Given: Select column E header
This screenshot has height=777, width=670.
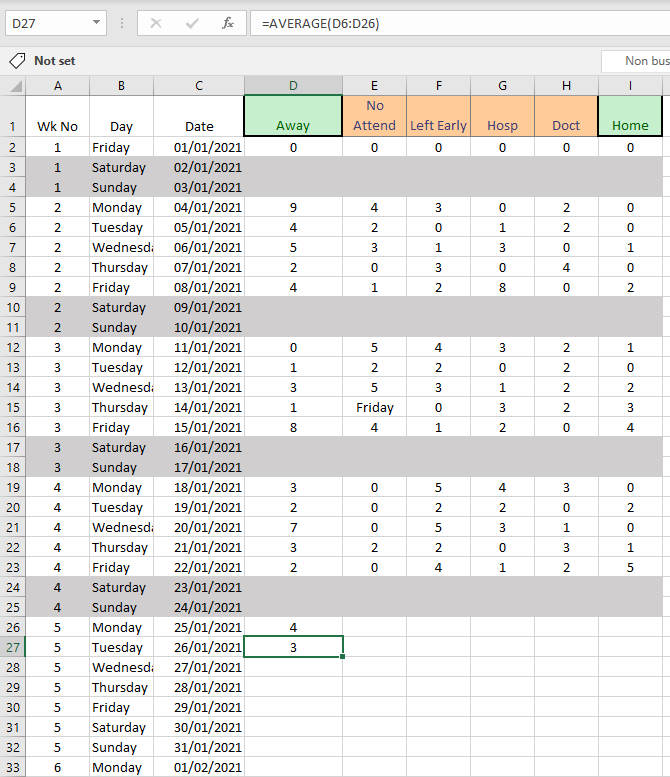Looking at the screenshot, I should (374, 86).
